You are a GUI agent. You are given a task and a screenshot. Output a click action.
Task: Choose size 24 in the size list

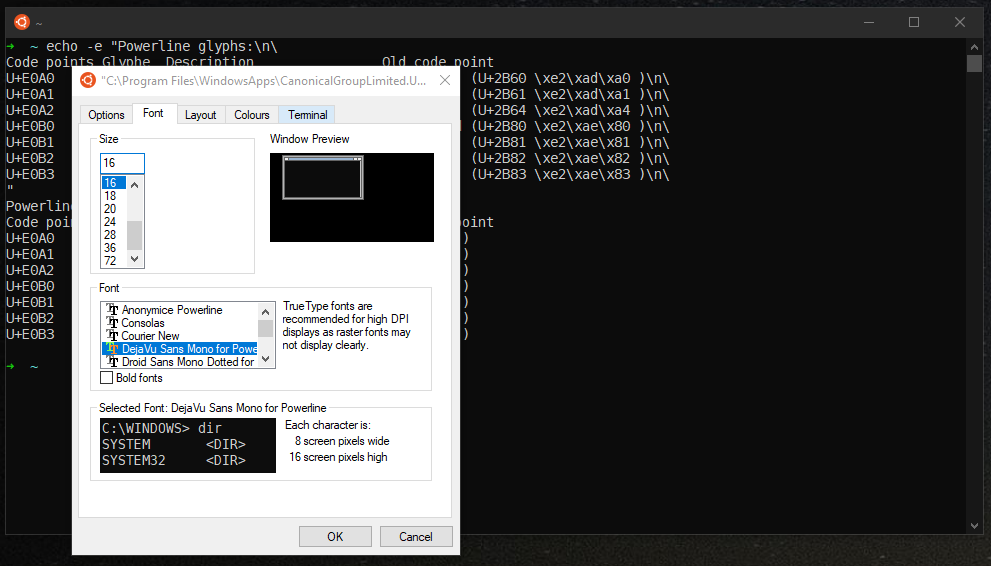[x=114, y=222]
